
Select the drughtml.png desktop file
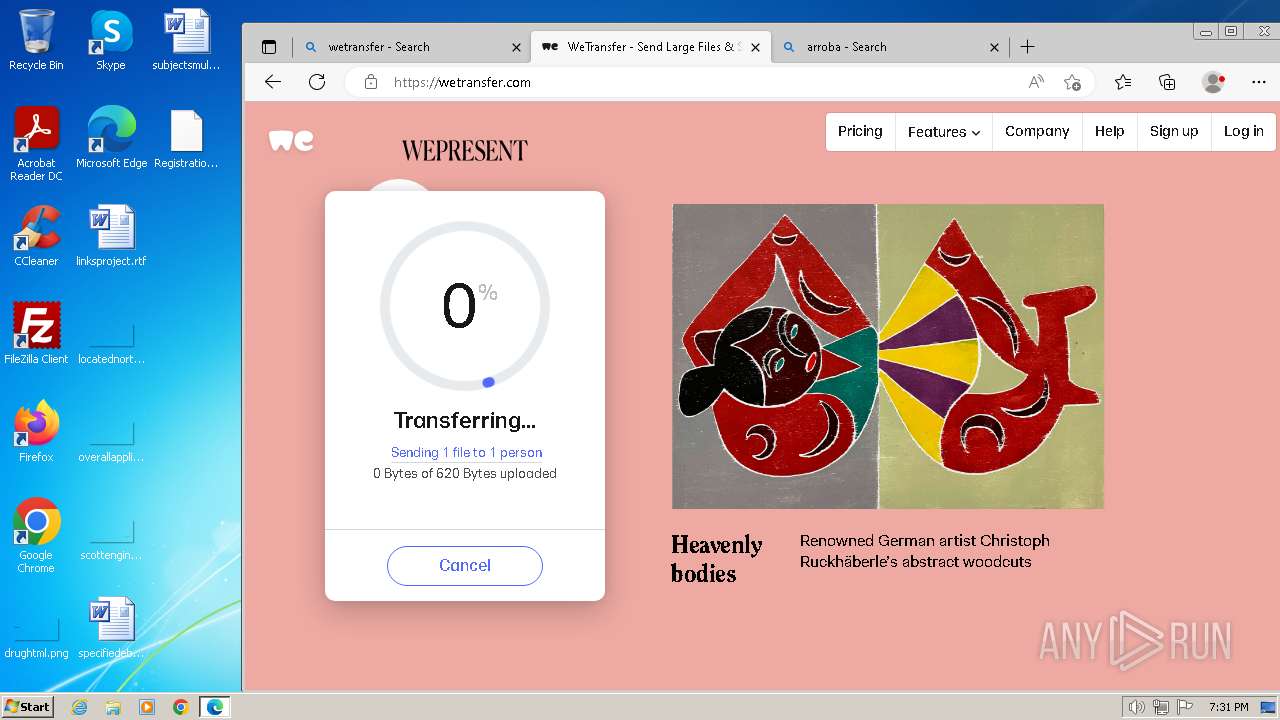pyautogui.click(x=36, y=639)
